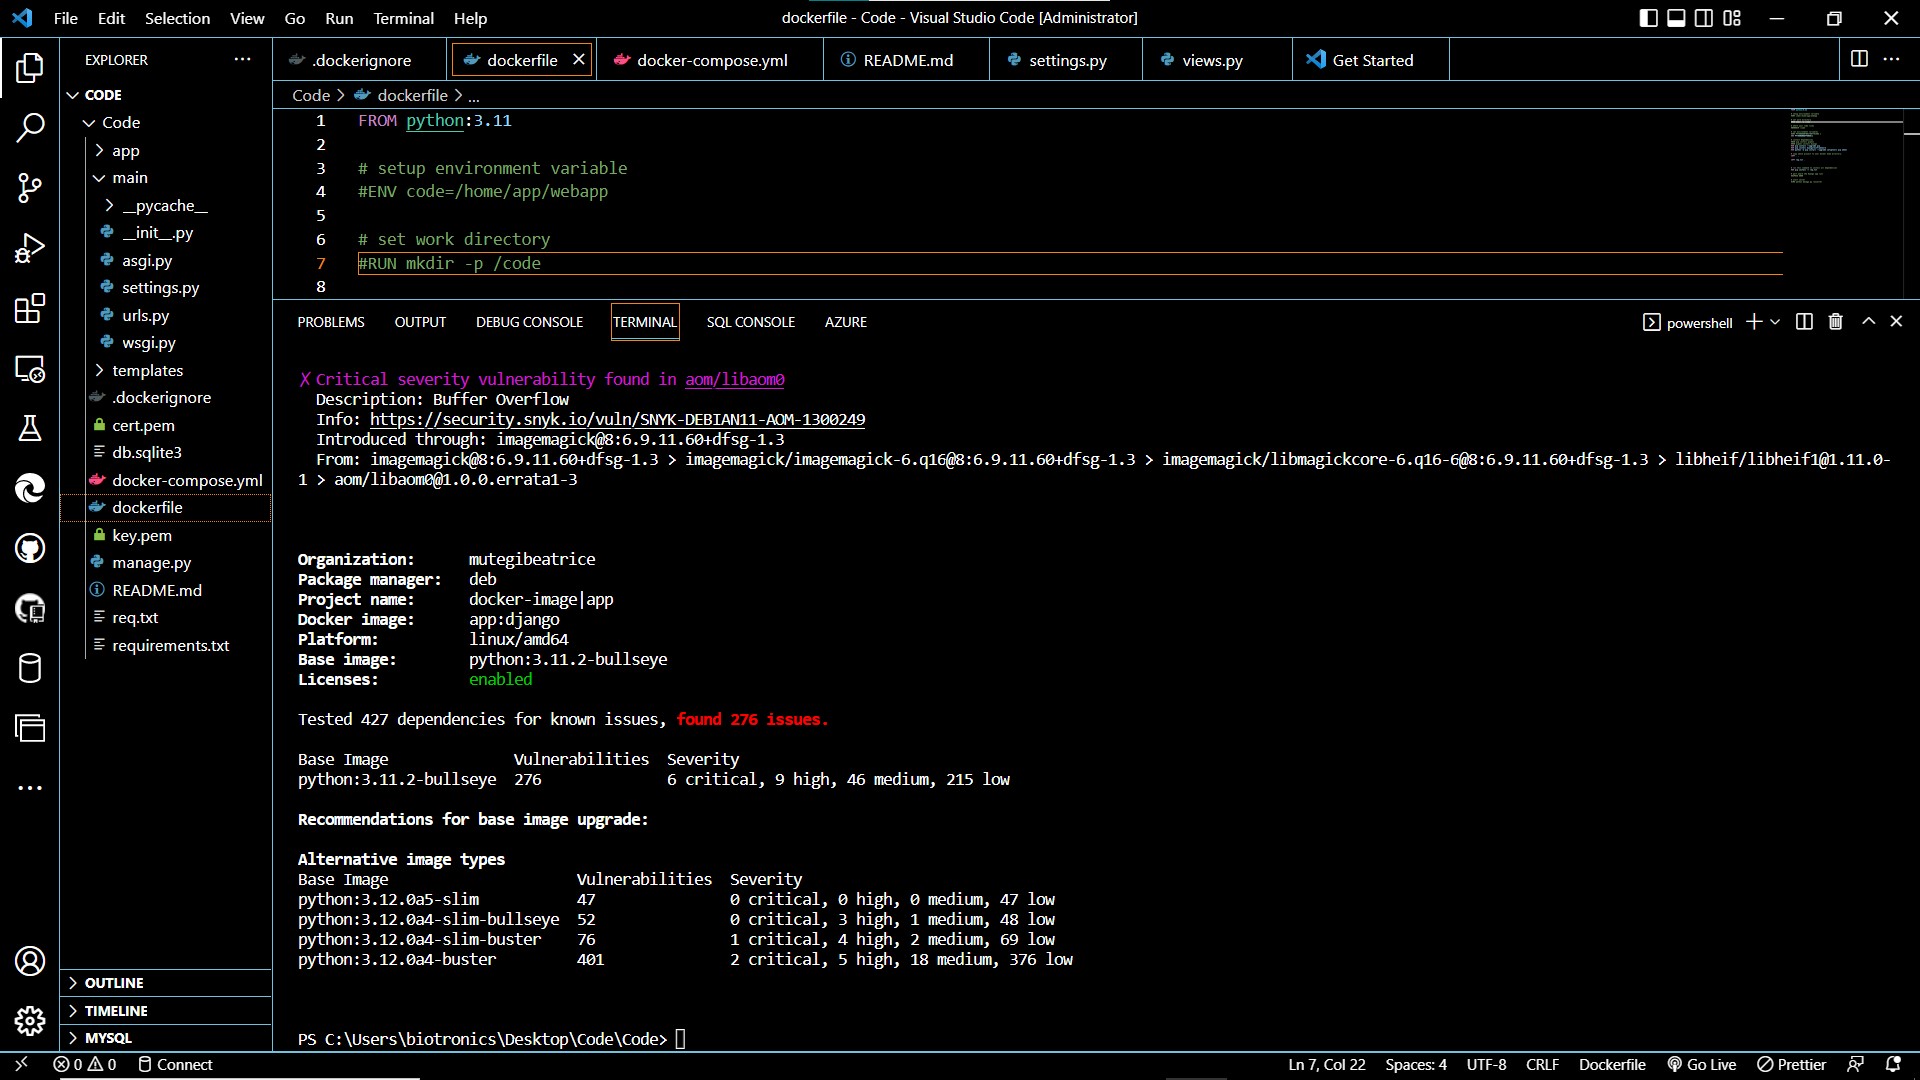Click Connect in status bar
Image resolution: width=1920 pixels, height=1080 pixels.
(x=175, y=1064)
